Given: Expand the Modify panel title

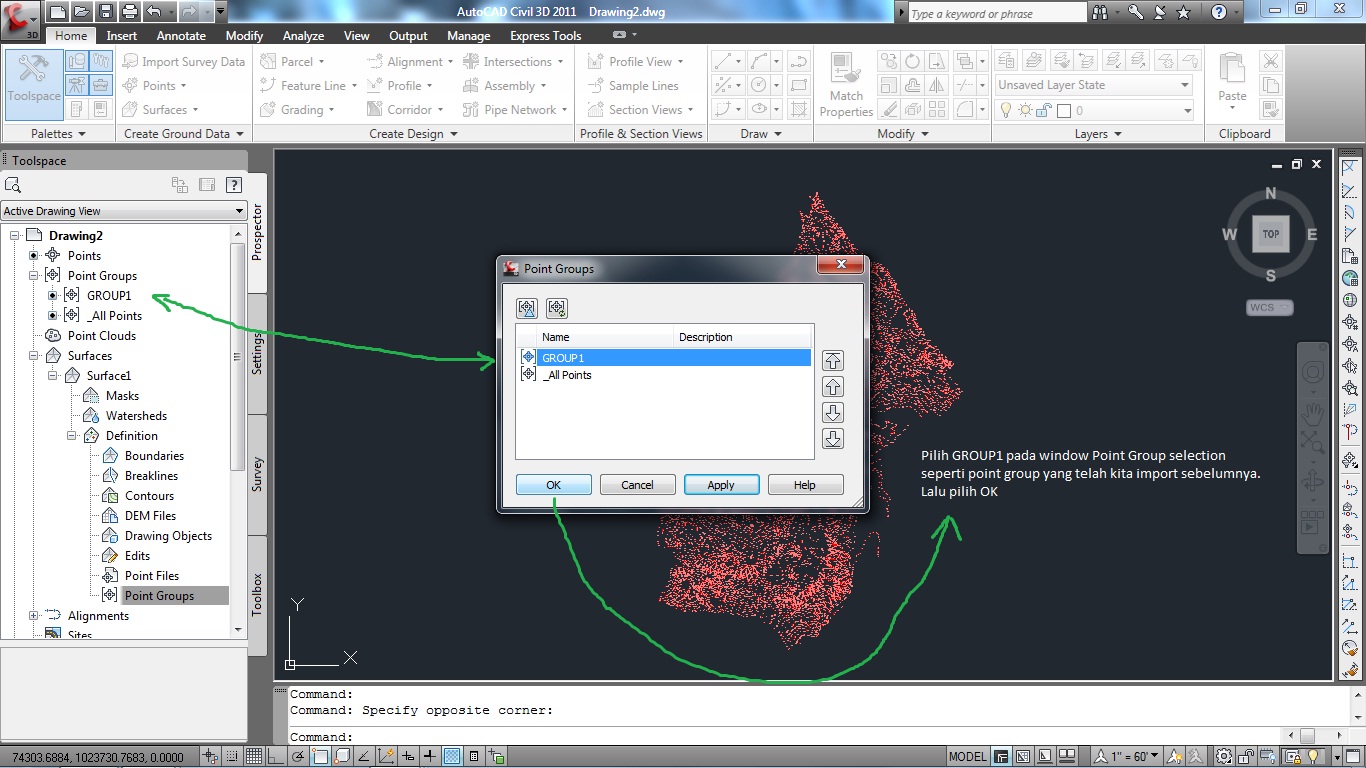Looking at the screenshot, I should 903,133.
